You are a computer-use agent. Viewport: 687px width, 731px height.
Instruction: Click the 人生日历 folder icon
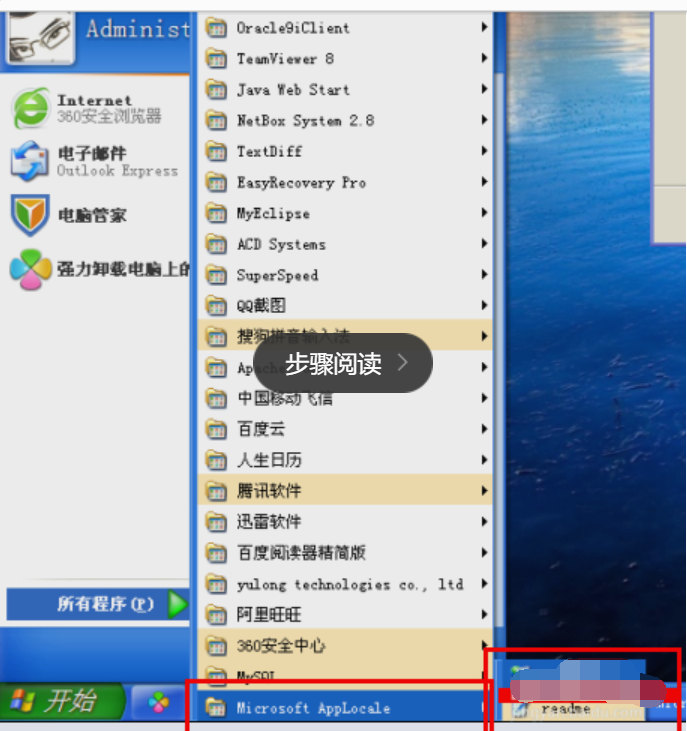click(x=216, y=460)
